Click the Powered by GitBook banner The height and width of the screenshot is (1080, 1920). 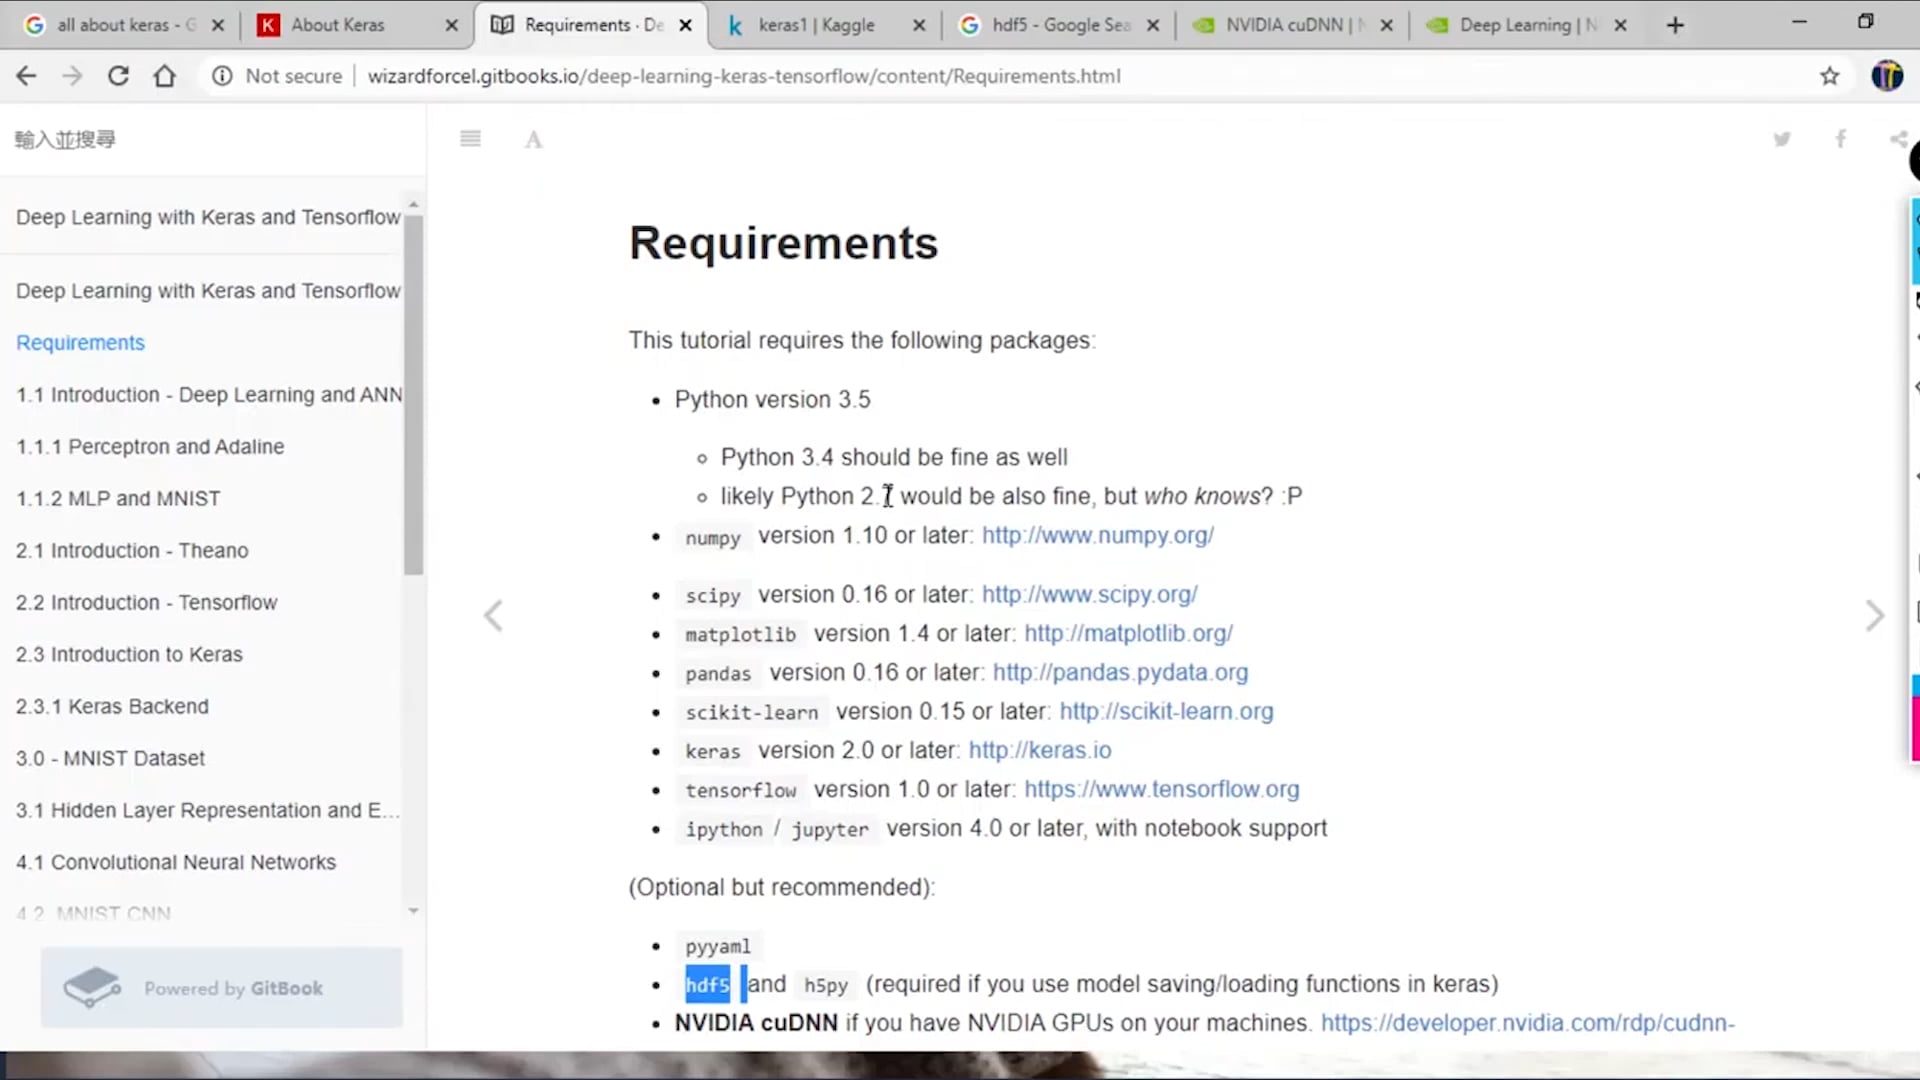[222, 988]
